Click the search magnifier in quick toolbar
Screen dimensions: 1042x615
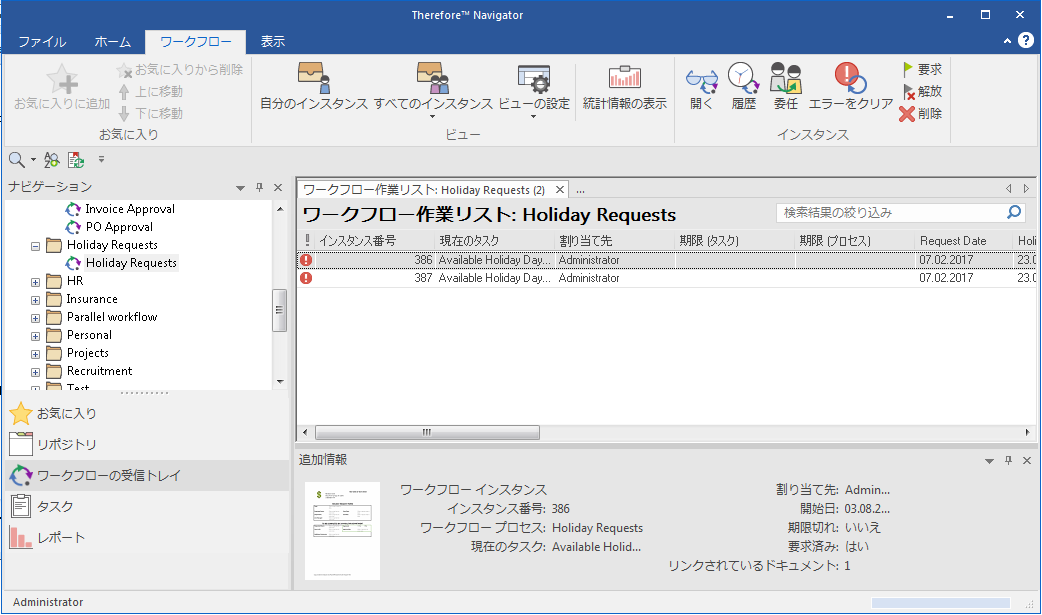pos(17,160)
